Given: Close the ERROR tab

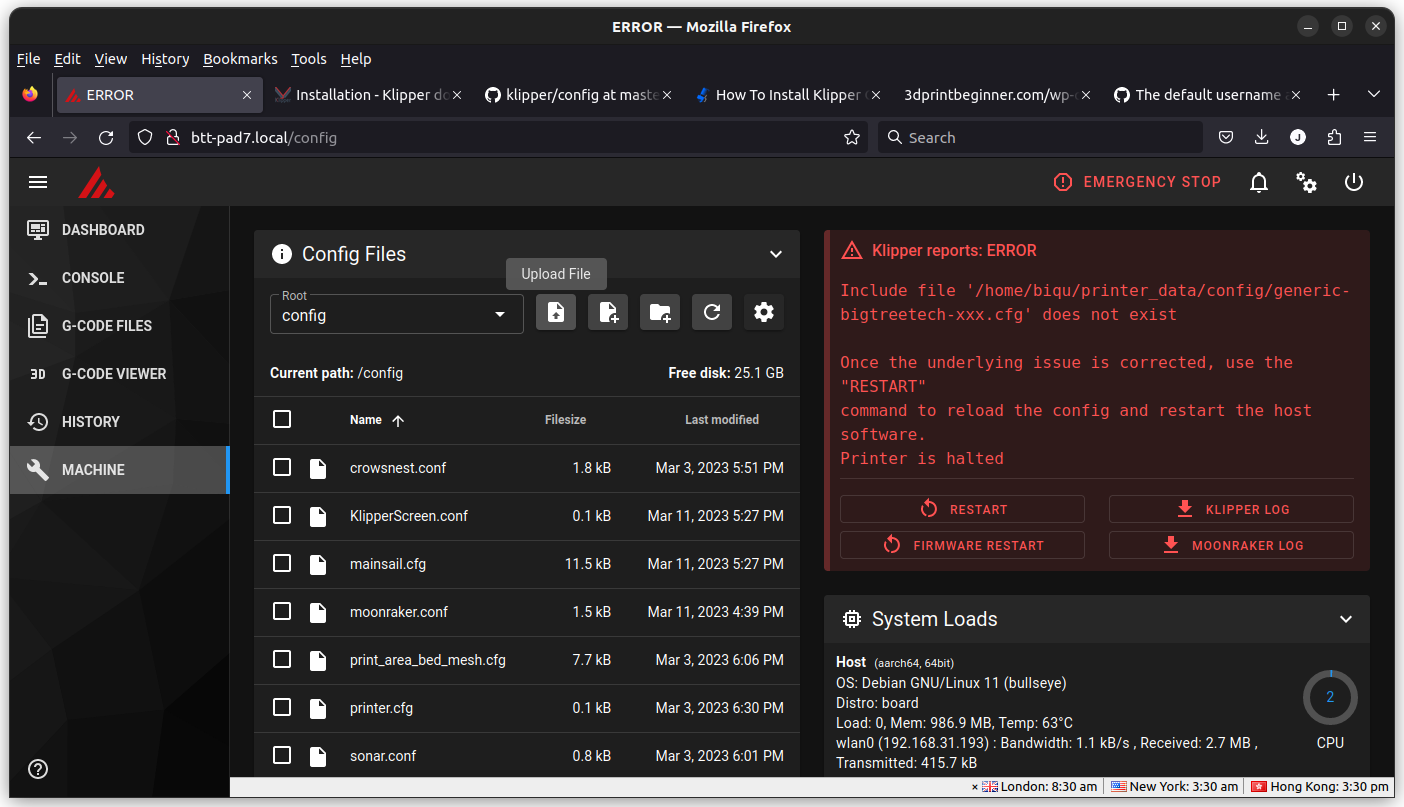Looking at the screenshot, I should click(x=247, y=95).
